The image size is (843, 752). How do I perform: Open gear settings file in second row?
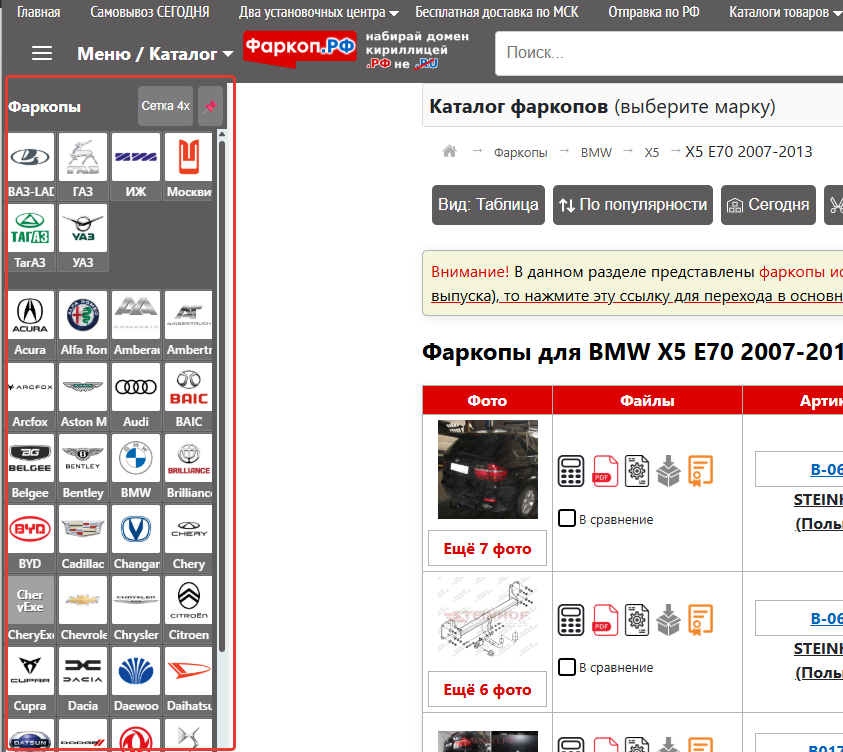(637, 620)
